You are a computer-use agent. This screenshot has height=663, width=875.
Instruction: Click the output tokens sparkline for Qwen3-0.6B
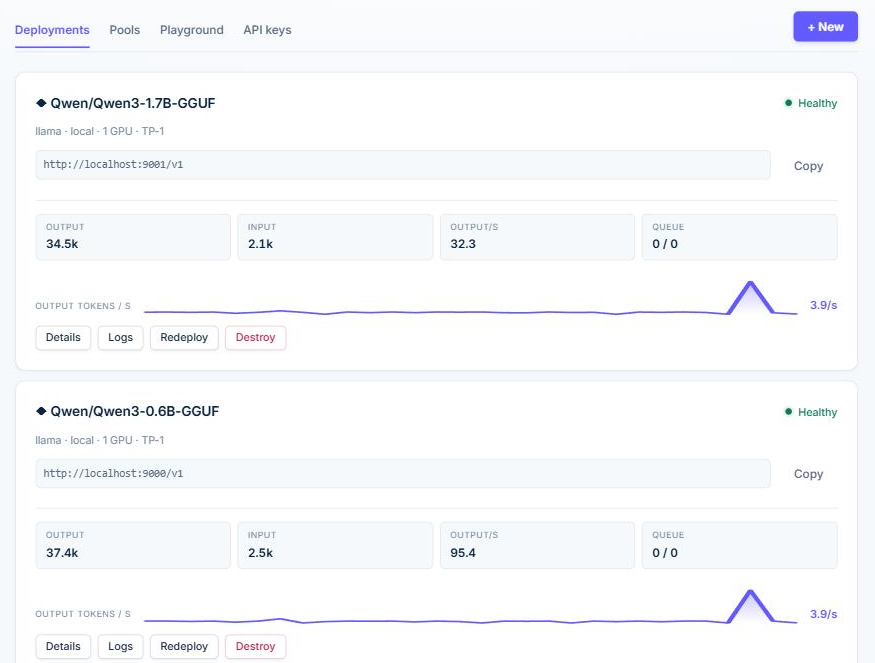[x=470, y=607]
